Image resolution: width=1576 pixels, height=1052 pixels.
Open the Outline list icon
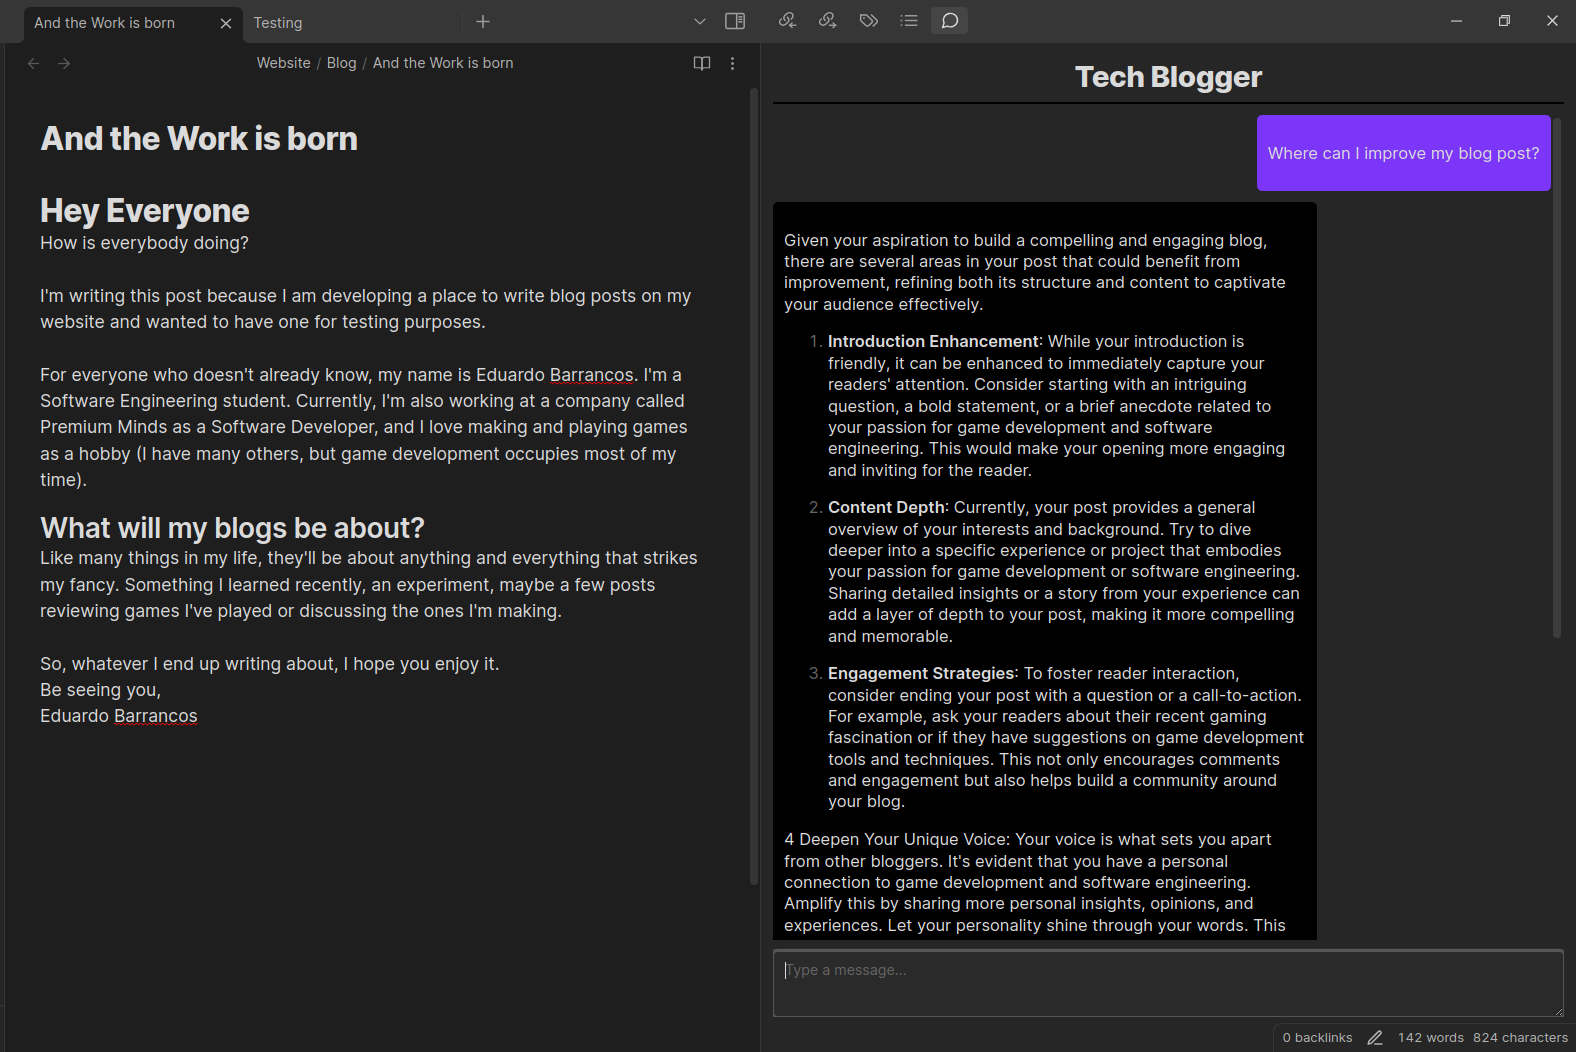[908, 21]
